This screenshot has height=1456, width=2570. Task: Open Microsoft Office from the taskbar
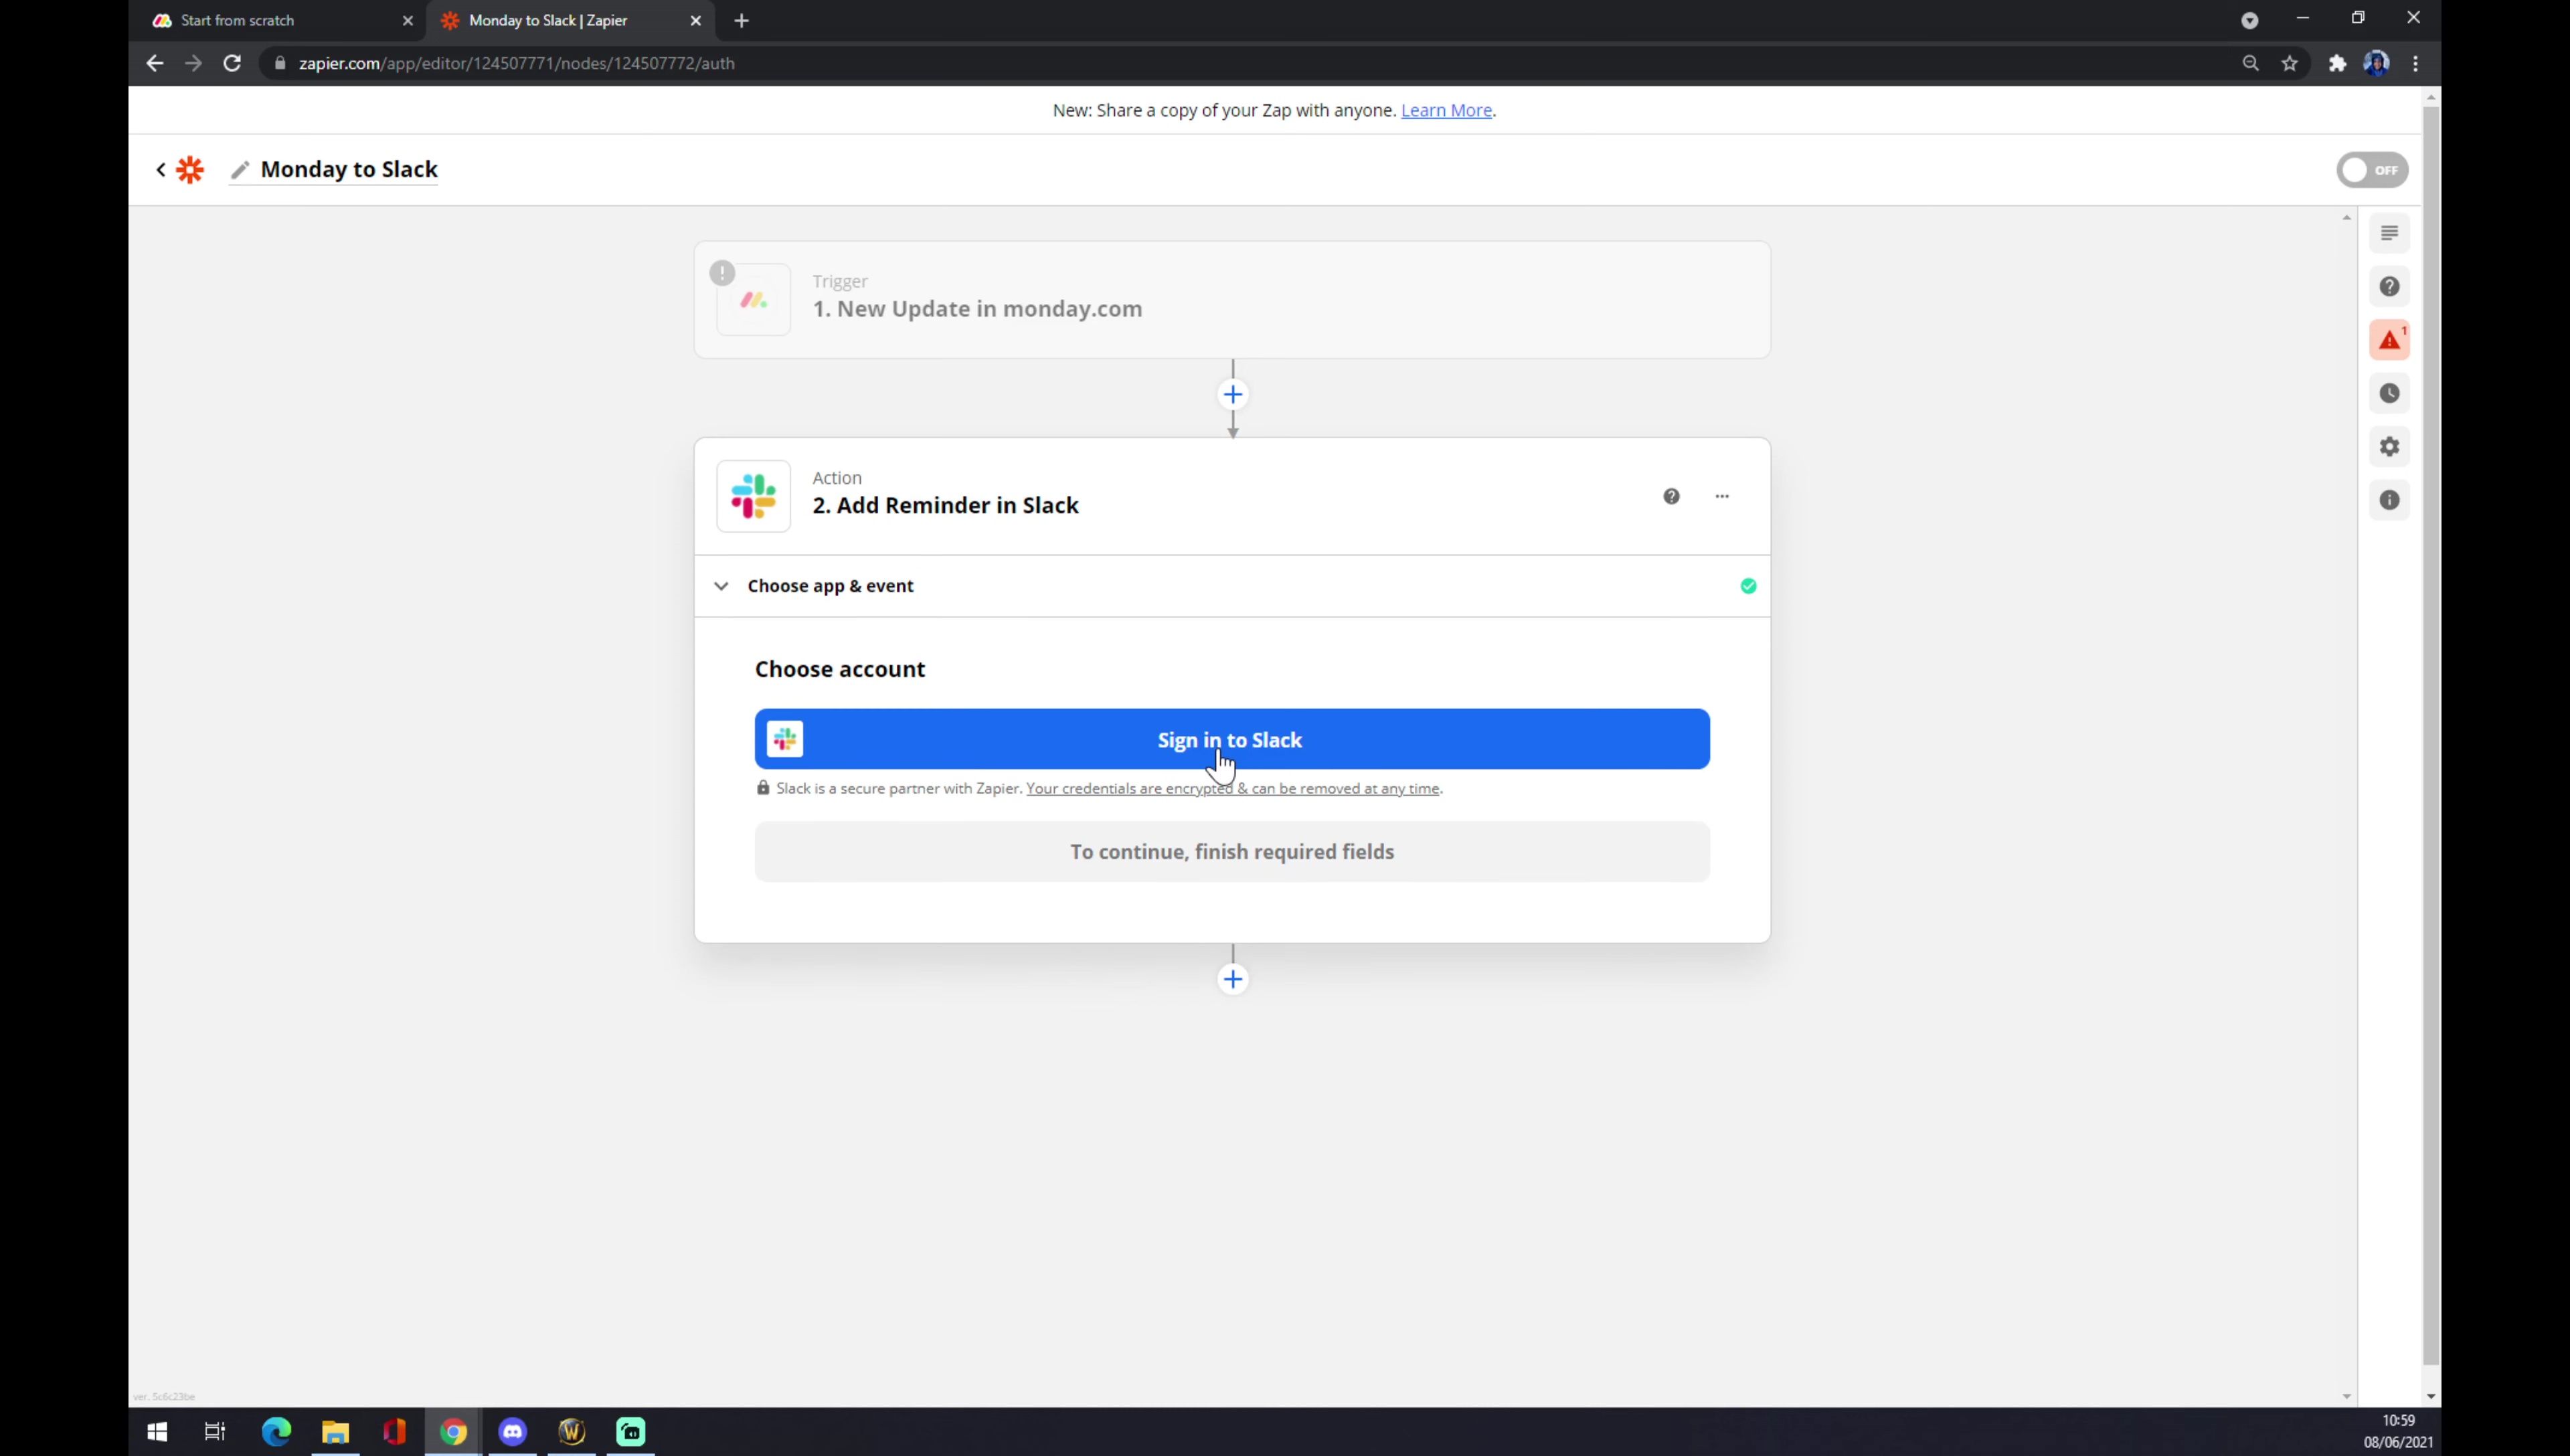click(x=394, y=1432)
